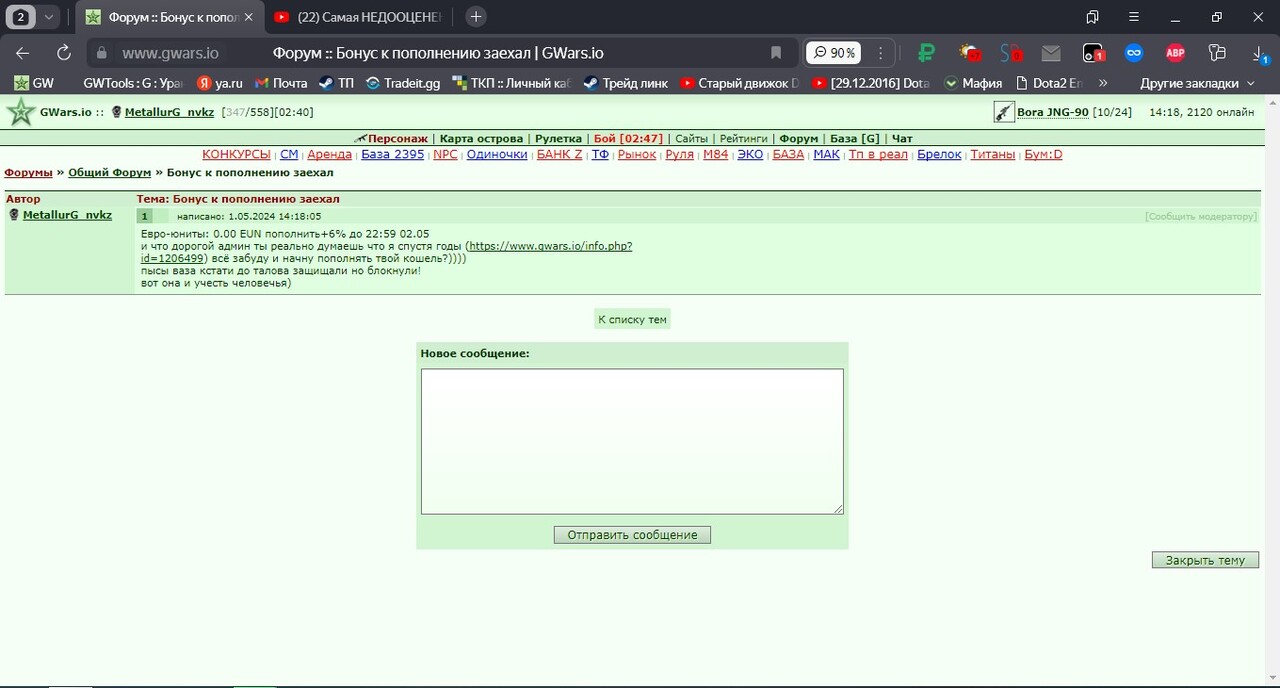Open the КОНКУРСЫ link
1280x688 pixels.
[236, 154]
